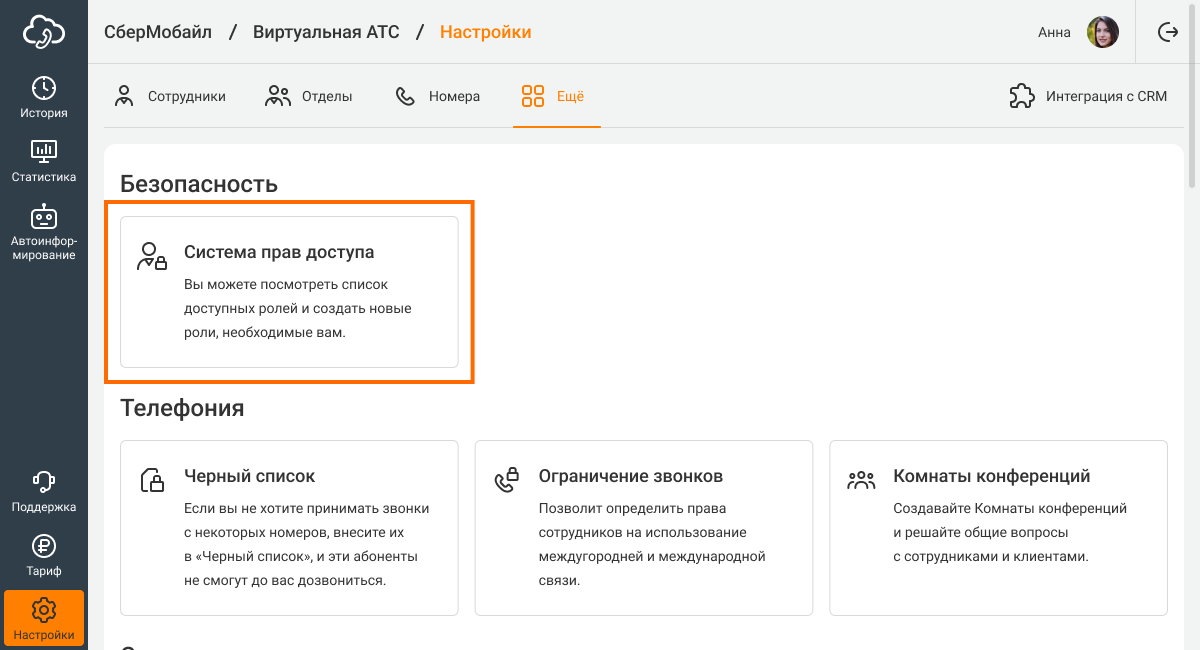Open the История call history section
Viewport: 1200px width, 650px height.
pos(44,97)
